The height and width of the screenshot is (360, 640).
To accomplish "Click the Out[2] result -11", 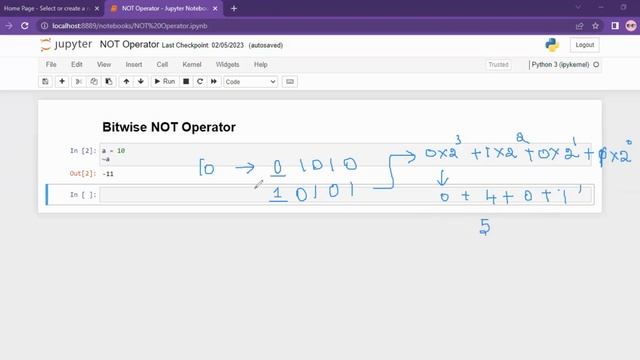I will (x=108, y=174).
